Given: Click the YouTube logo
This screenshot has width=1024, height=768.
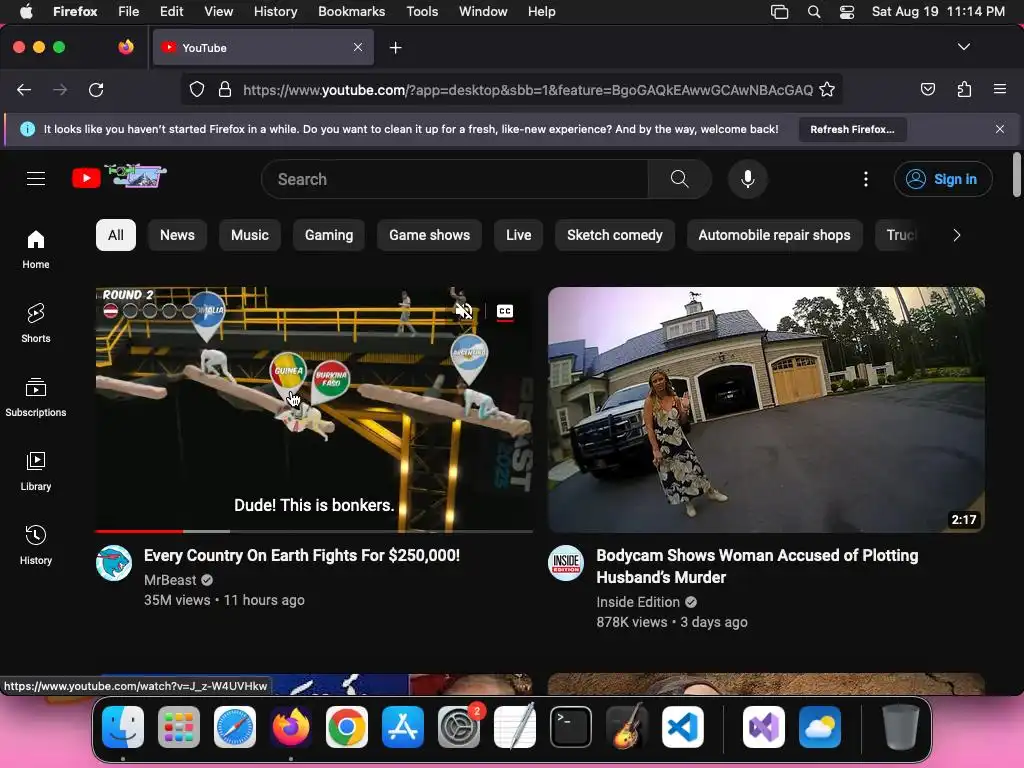Looking at the screenshot, I should pyautogui.click(x=118, y=177).
